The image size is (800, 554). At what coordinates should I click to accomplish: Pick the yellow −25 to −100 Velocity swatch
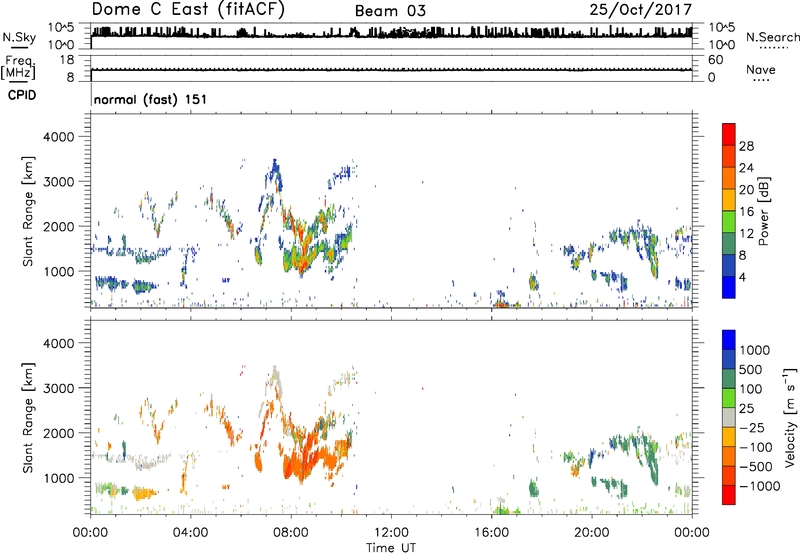click(729, 437)
